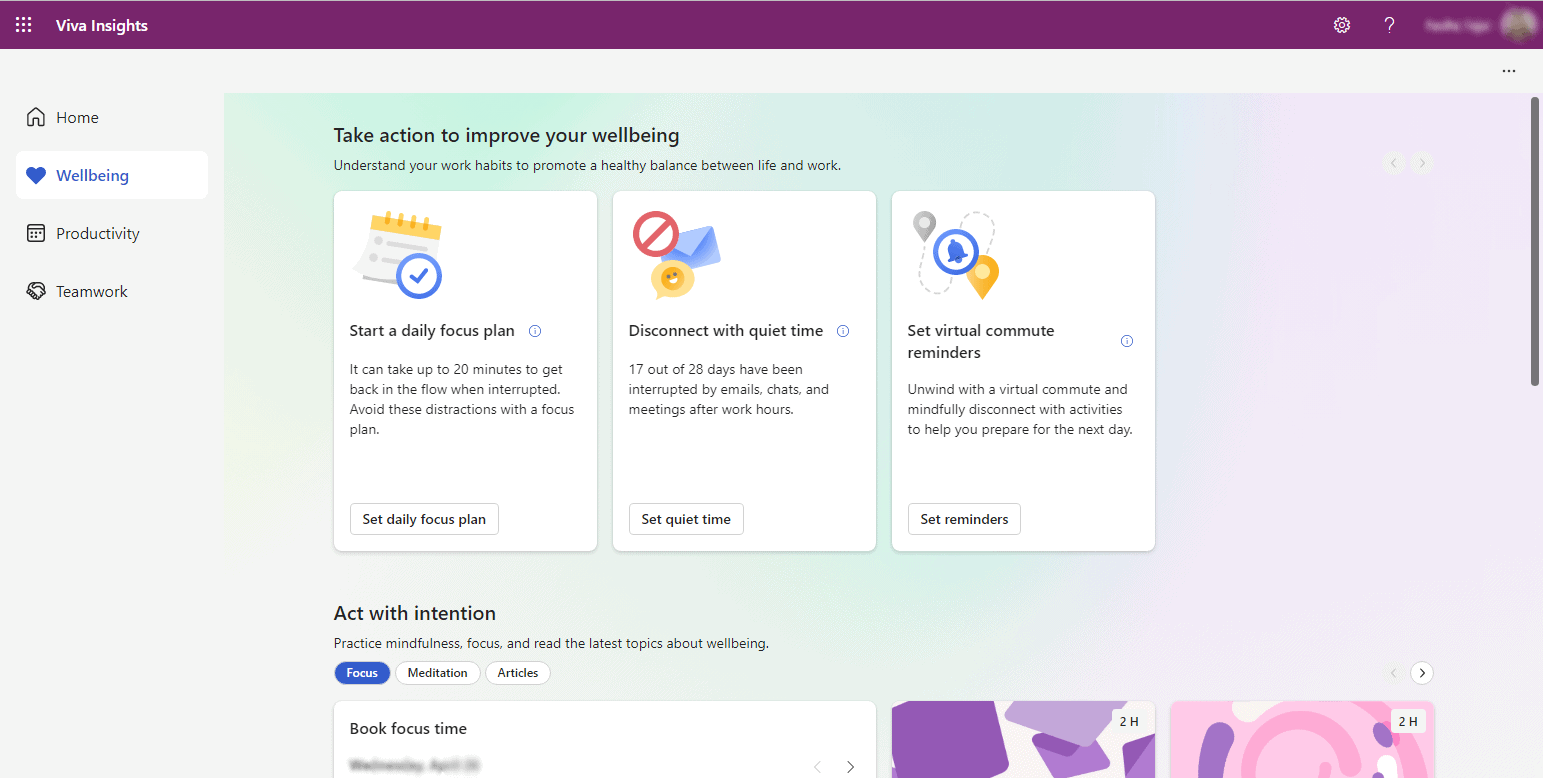Open Productivity in the sidebar

[x=112, y=233]
